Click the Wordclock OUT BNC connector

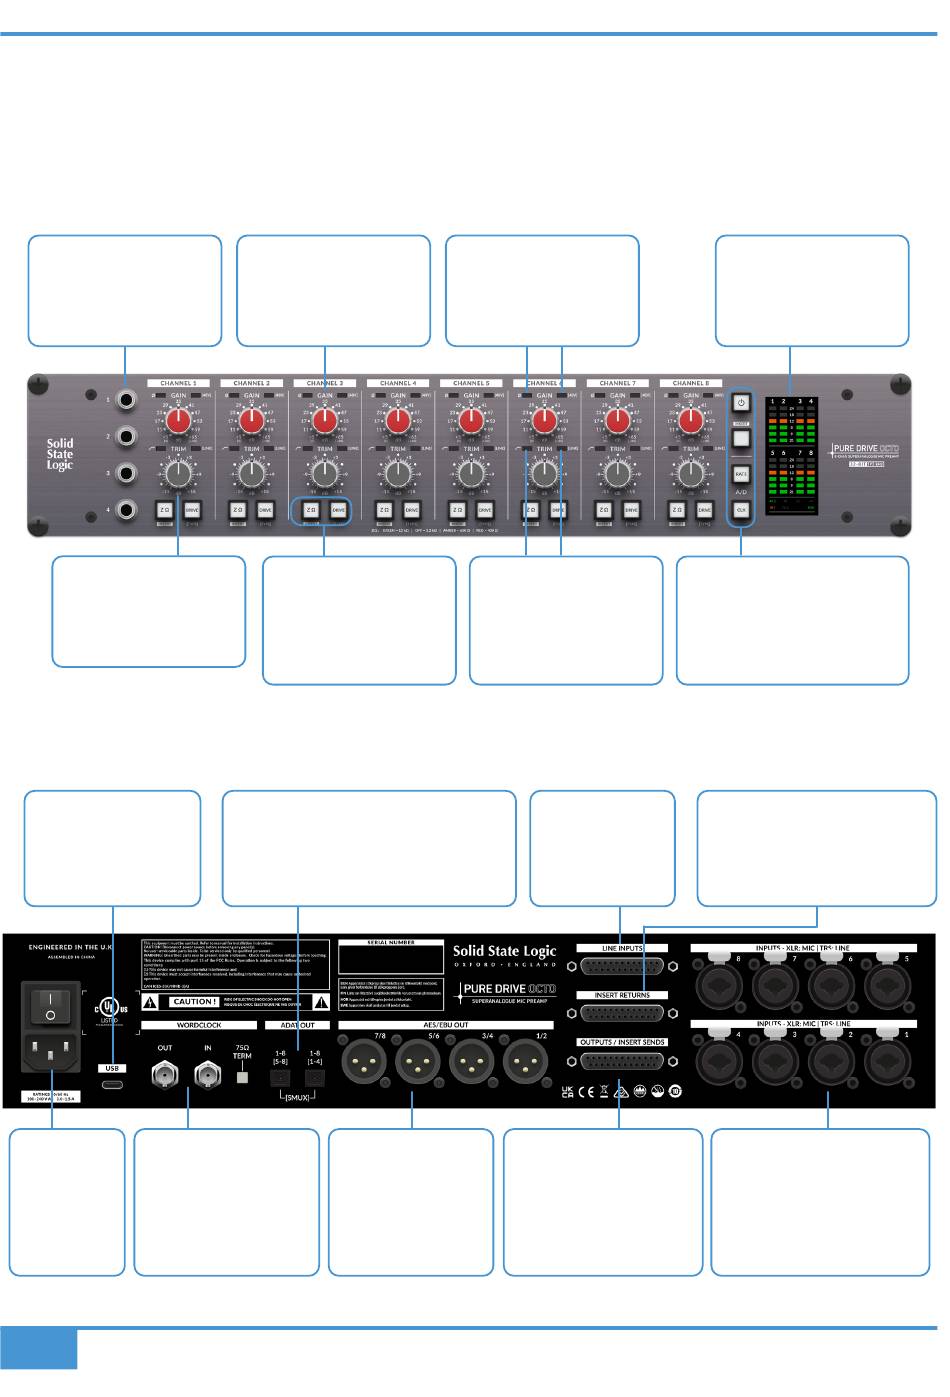point(163,1077)
